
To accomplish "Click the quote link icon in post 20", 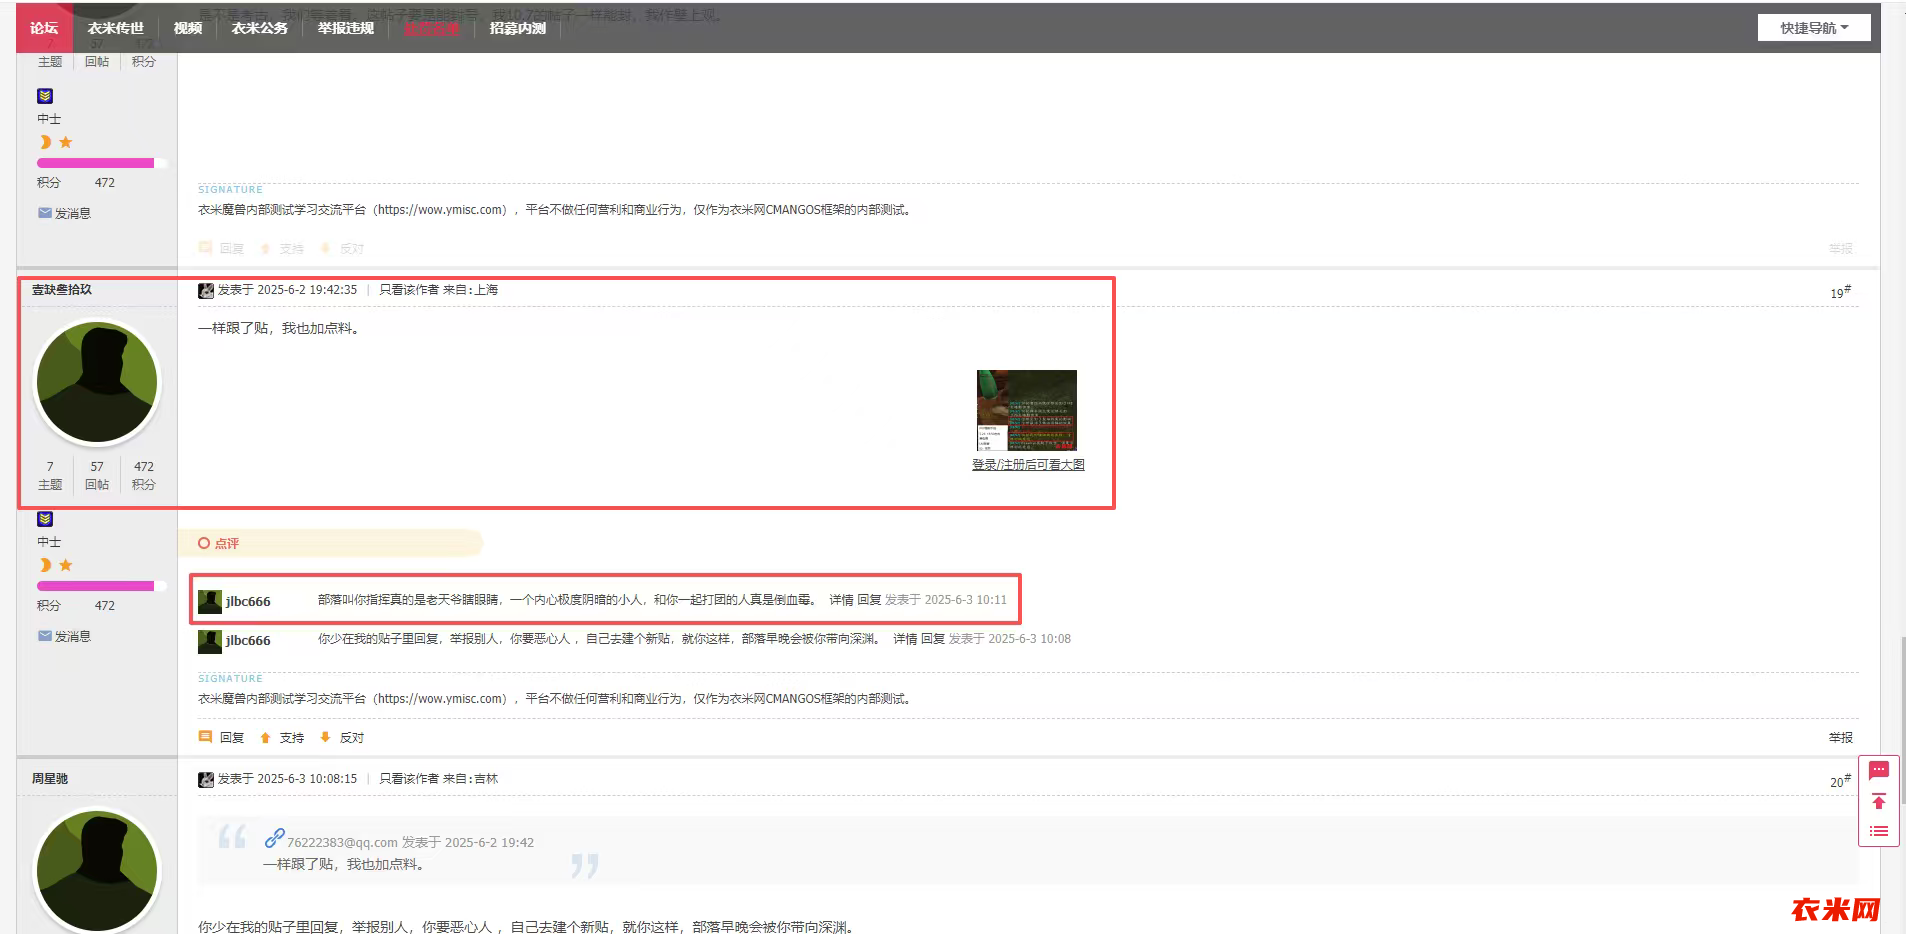I will pos(274,839).
